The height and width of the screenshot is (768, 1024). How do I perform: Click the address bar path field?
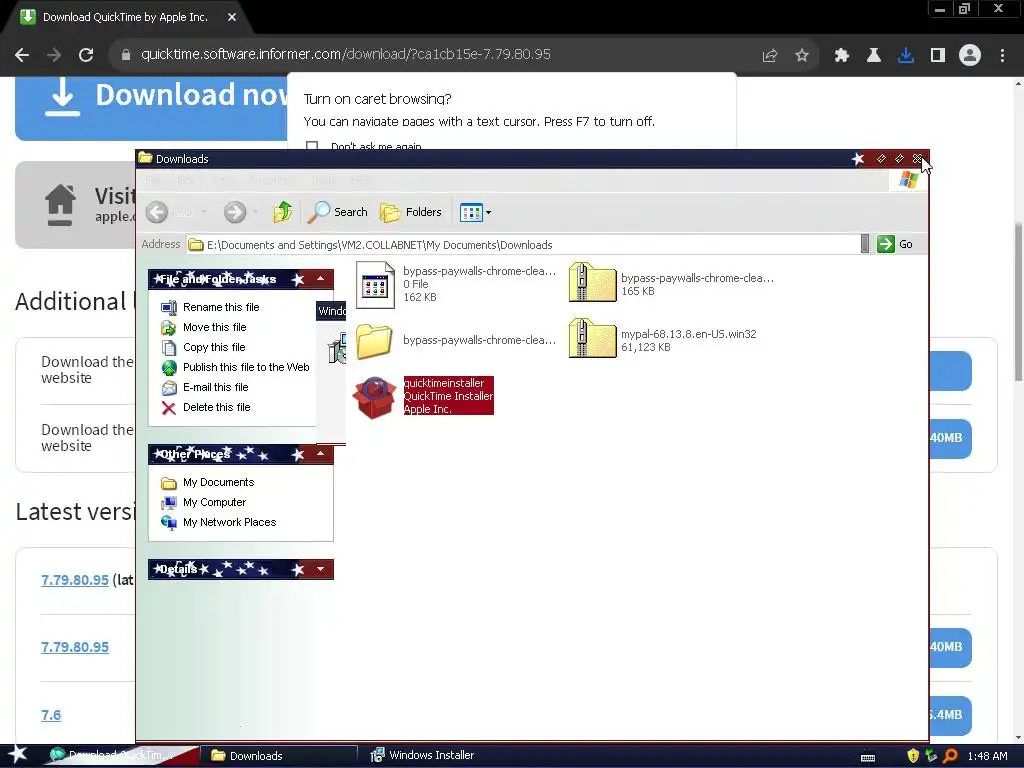pyautogui.click(x=522, y=245)
